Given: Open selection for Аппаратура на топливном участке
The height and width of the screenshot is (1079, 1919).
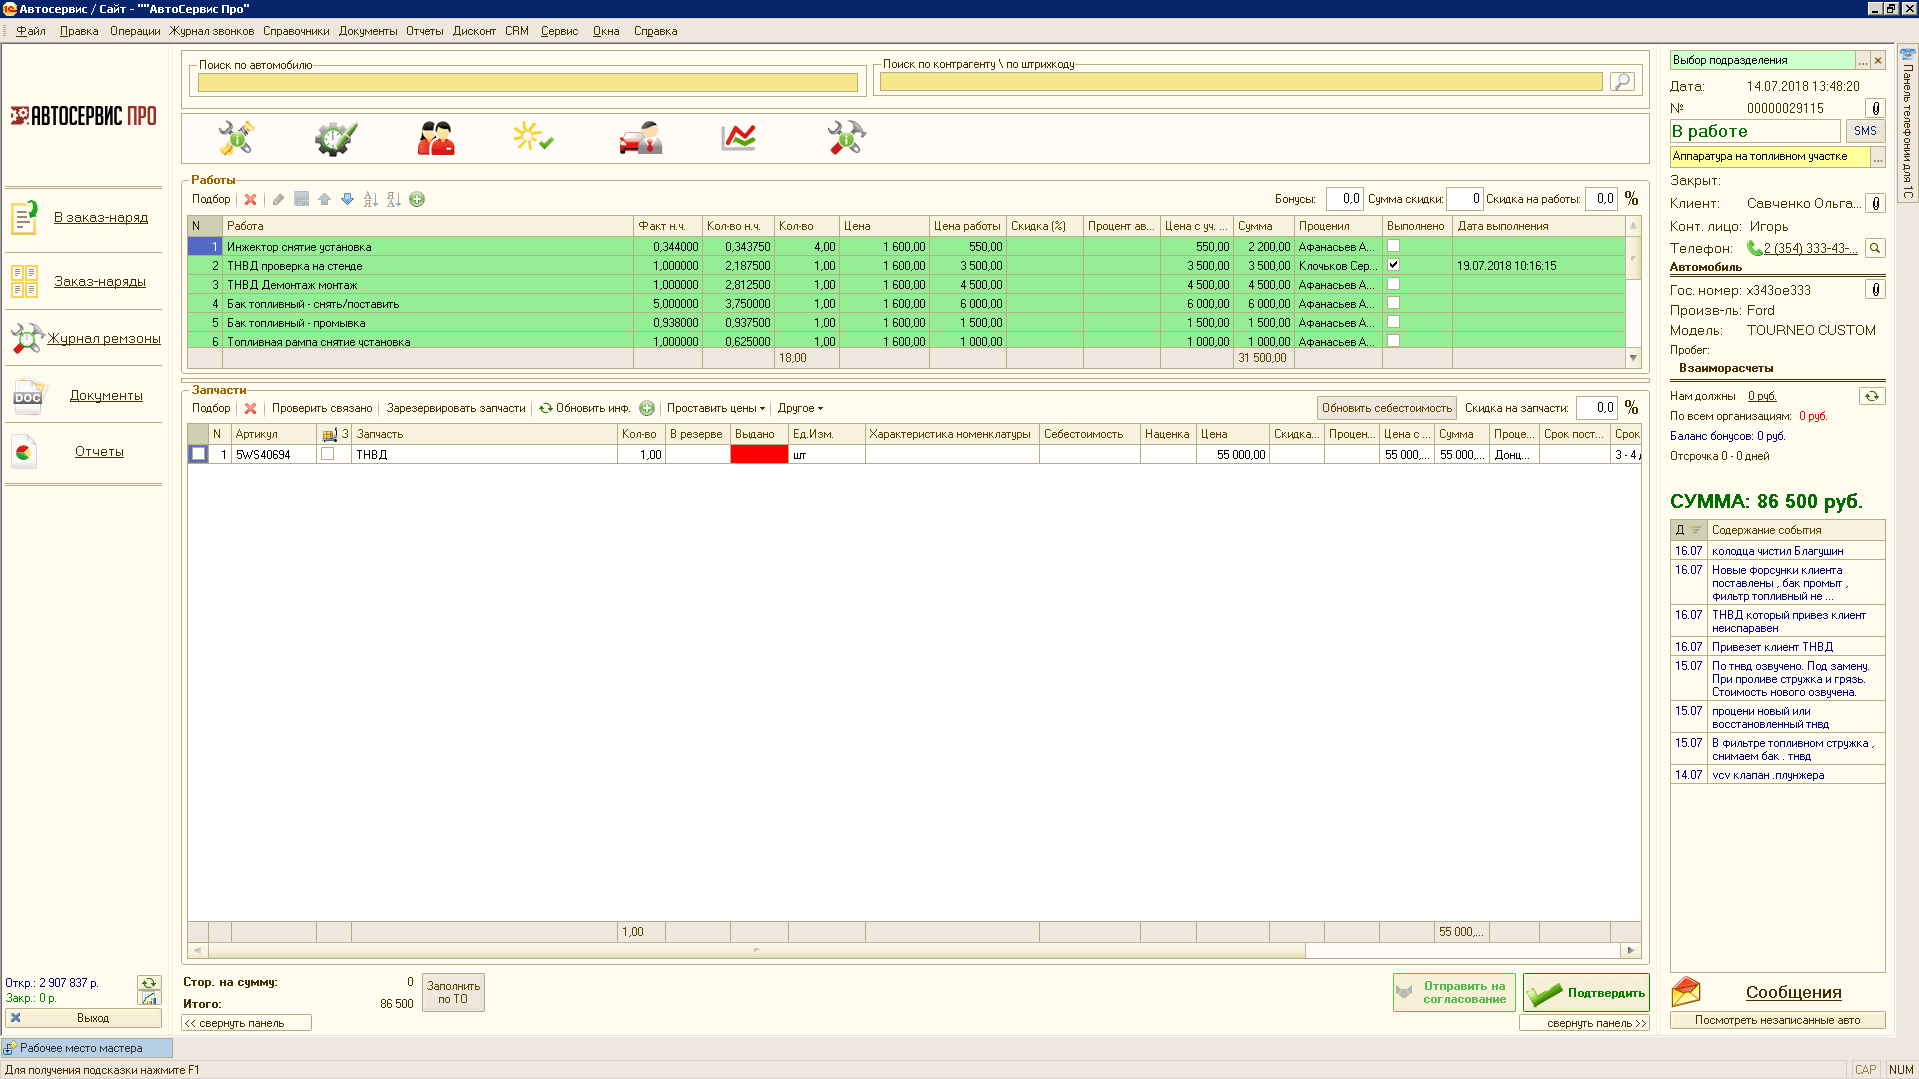Looking at the screenshot, I should click(x=1877, y=158).
